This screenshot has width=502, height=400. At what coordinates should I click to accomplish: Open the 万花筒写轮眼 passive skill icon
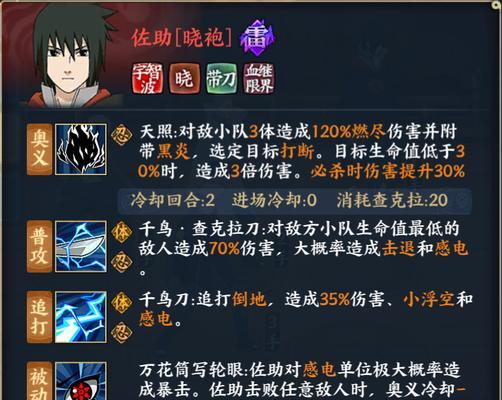point(81,381)
